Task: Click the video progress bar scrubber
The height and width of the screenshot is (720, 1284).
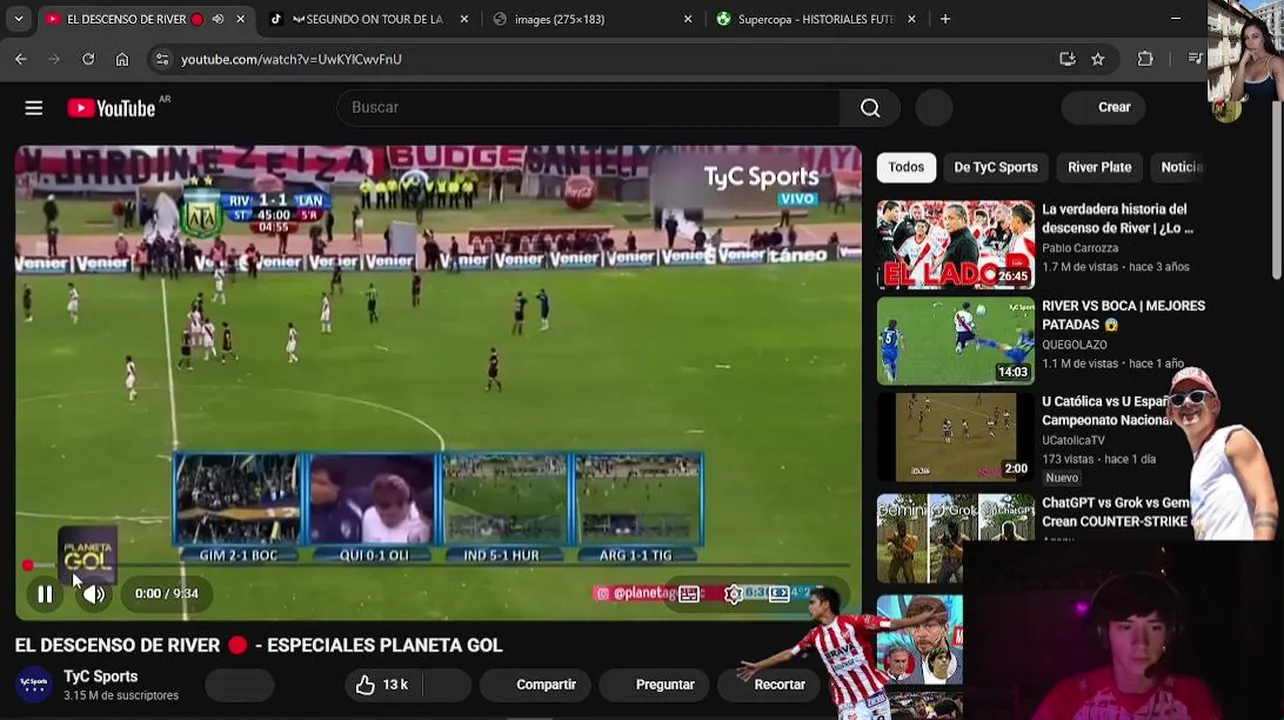Action: pyautogui.click(x=28, y=566)
